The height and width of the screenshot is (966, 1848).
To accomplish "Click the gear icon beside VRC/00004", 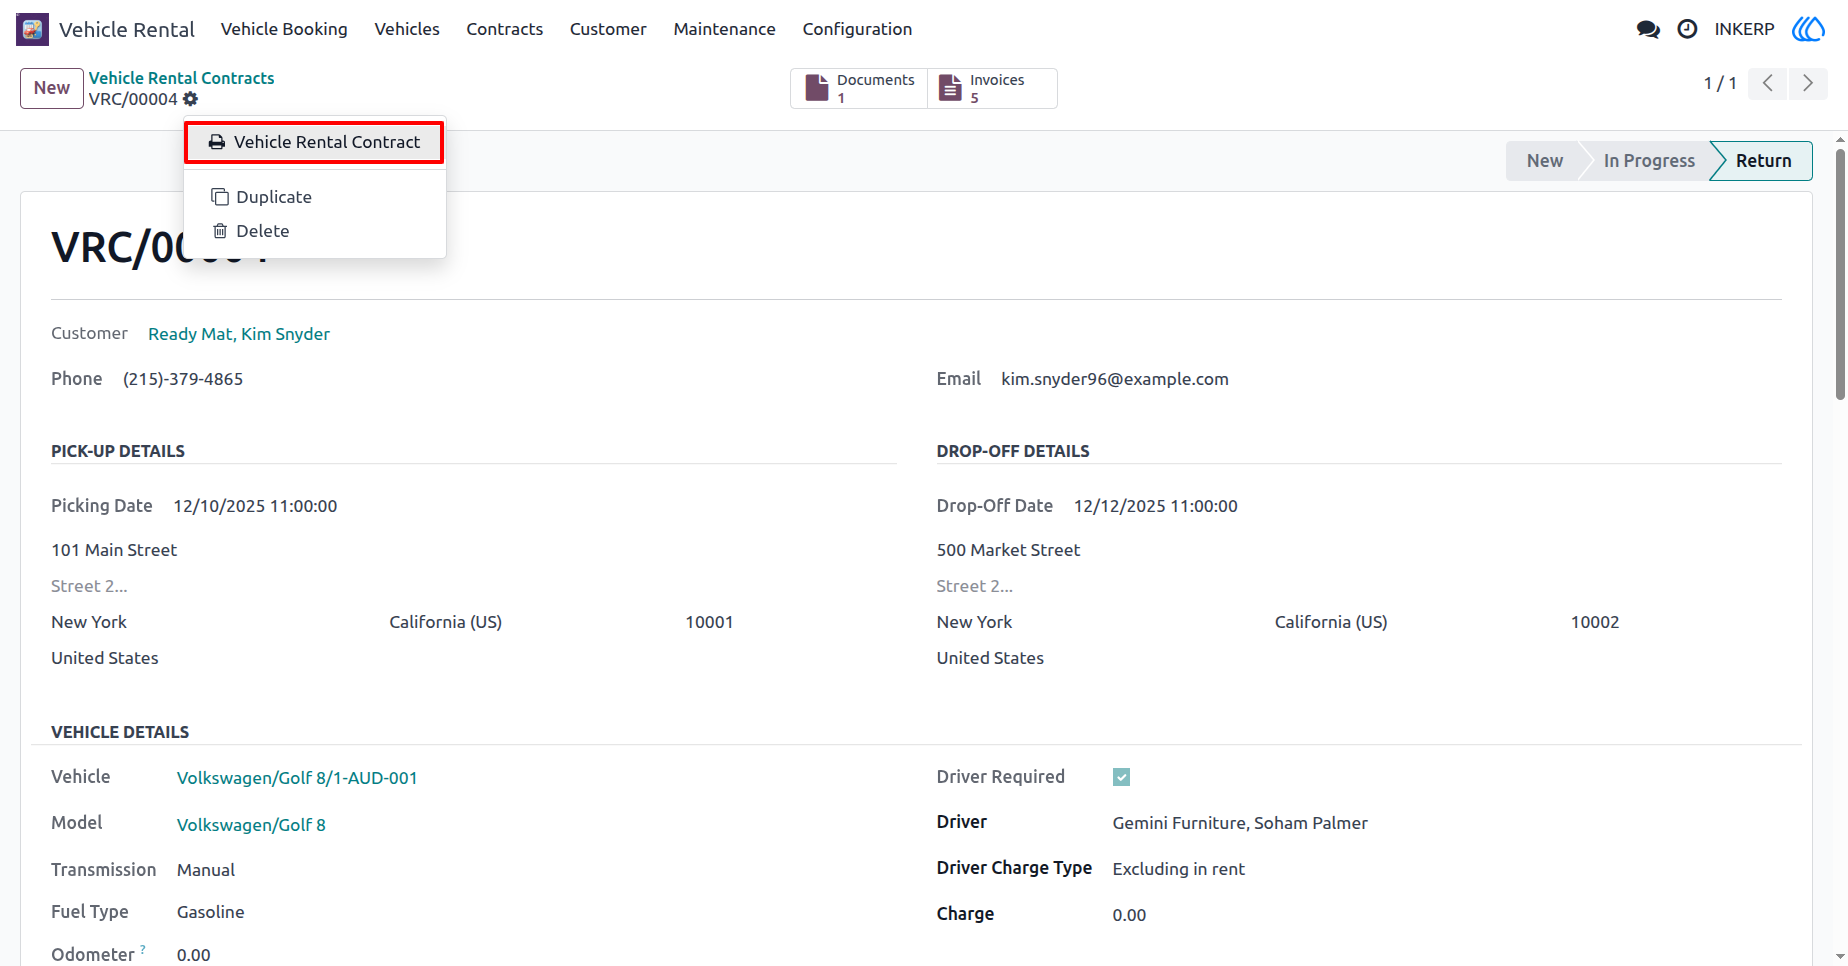I will point(190,99).
